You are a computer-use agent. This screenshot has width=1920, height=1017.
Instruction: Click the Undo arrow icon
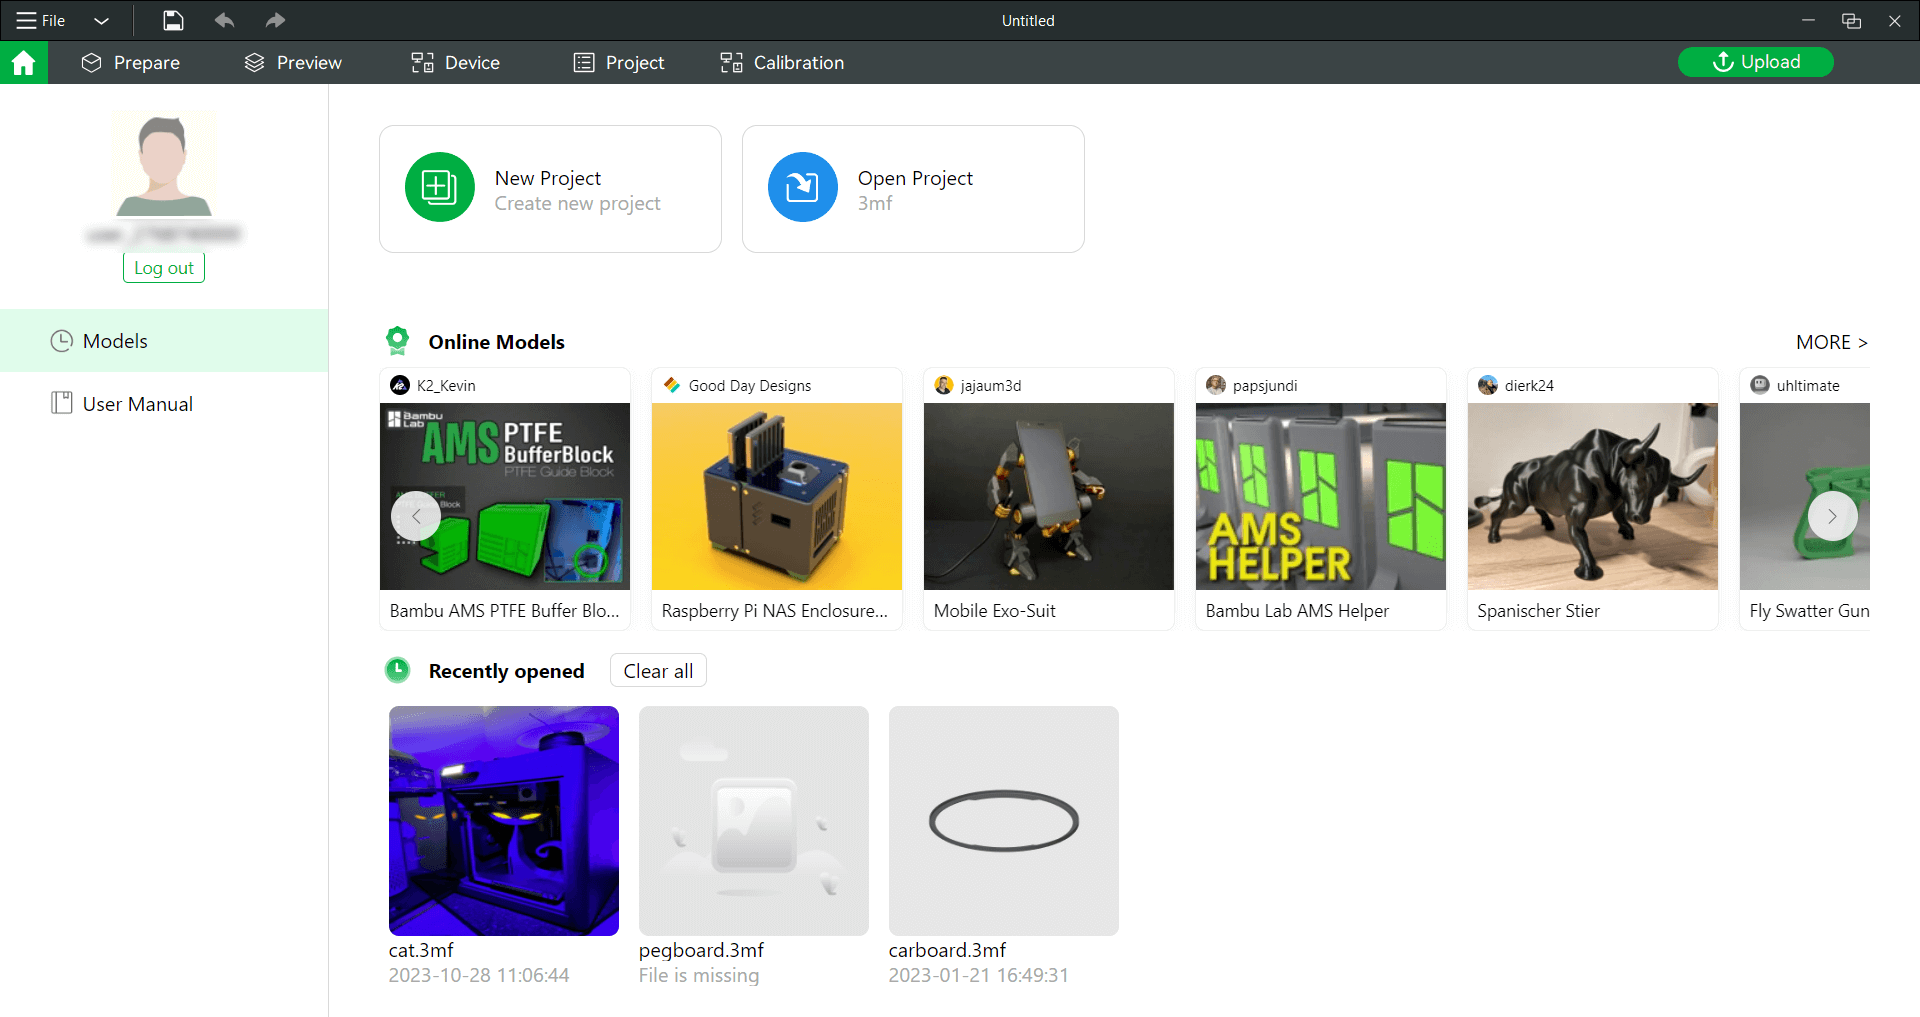pyautogui.click(x=224, y=20)
